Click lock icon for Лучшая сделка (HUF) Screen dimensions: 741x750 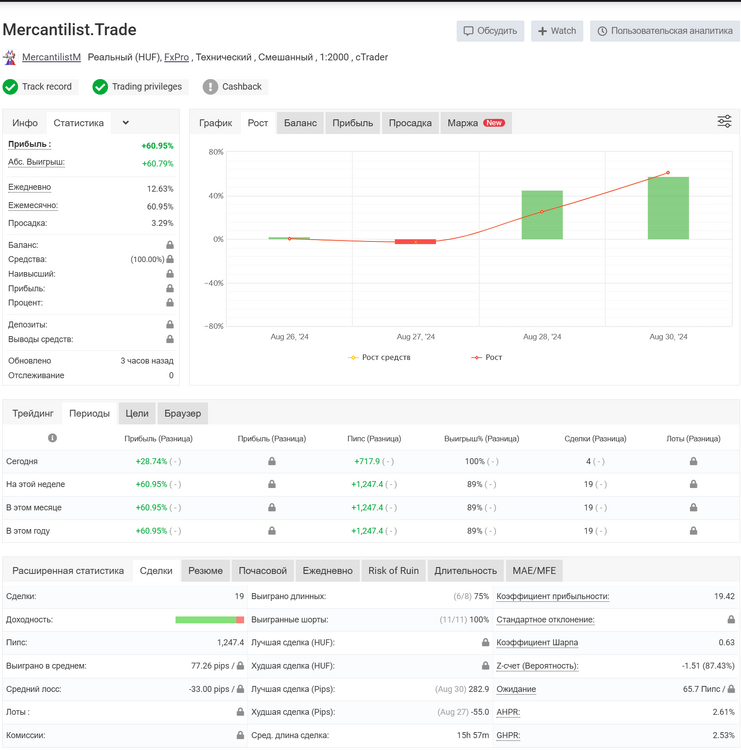click(x=486, y=642)
